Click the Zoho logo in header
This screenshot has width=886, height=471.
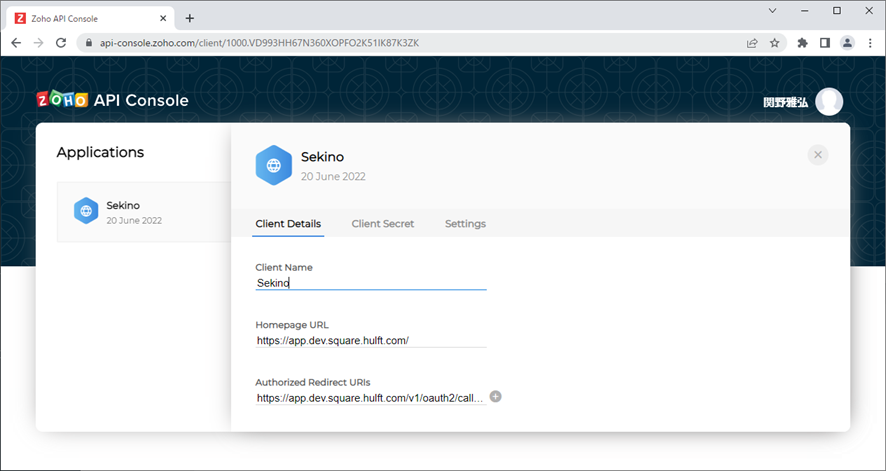click(62, 100)
